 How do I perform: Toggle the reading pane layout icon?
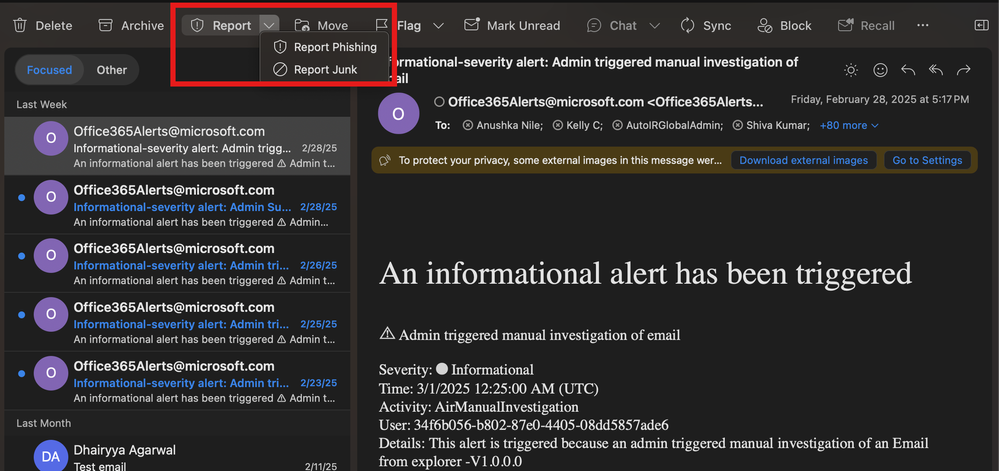pos(981,25)
